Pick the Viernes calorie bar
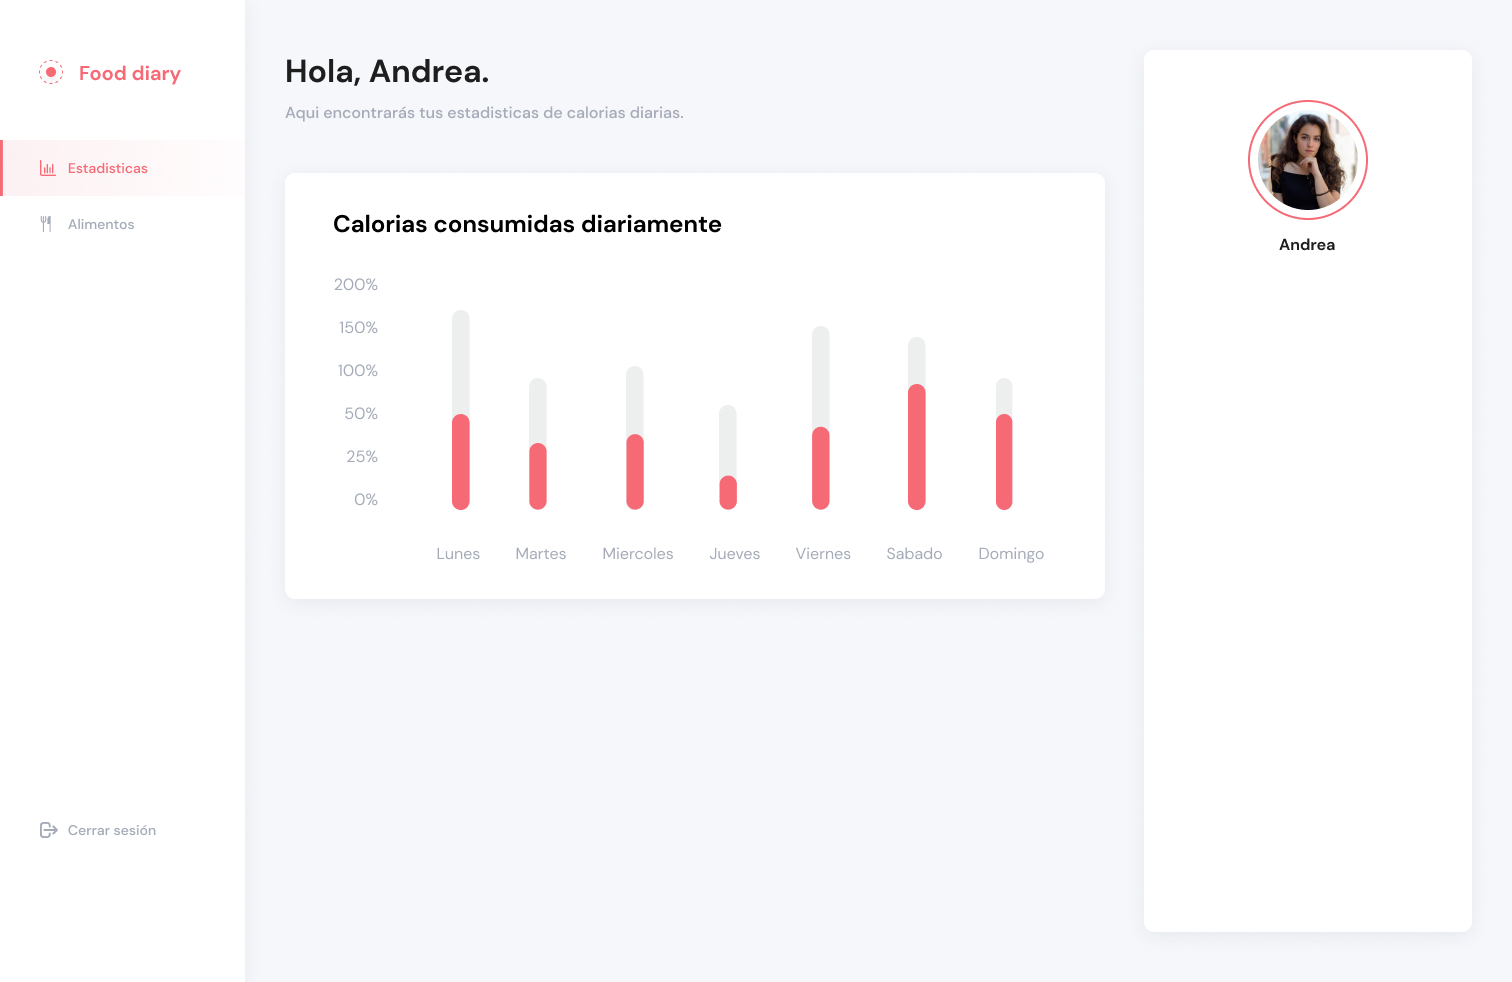Image resolution: width=1512 pixels, height=982 pixels. 821,418
